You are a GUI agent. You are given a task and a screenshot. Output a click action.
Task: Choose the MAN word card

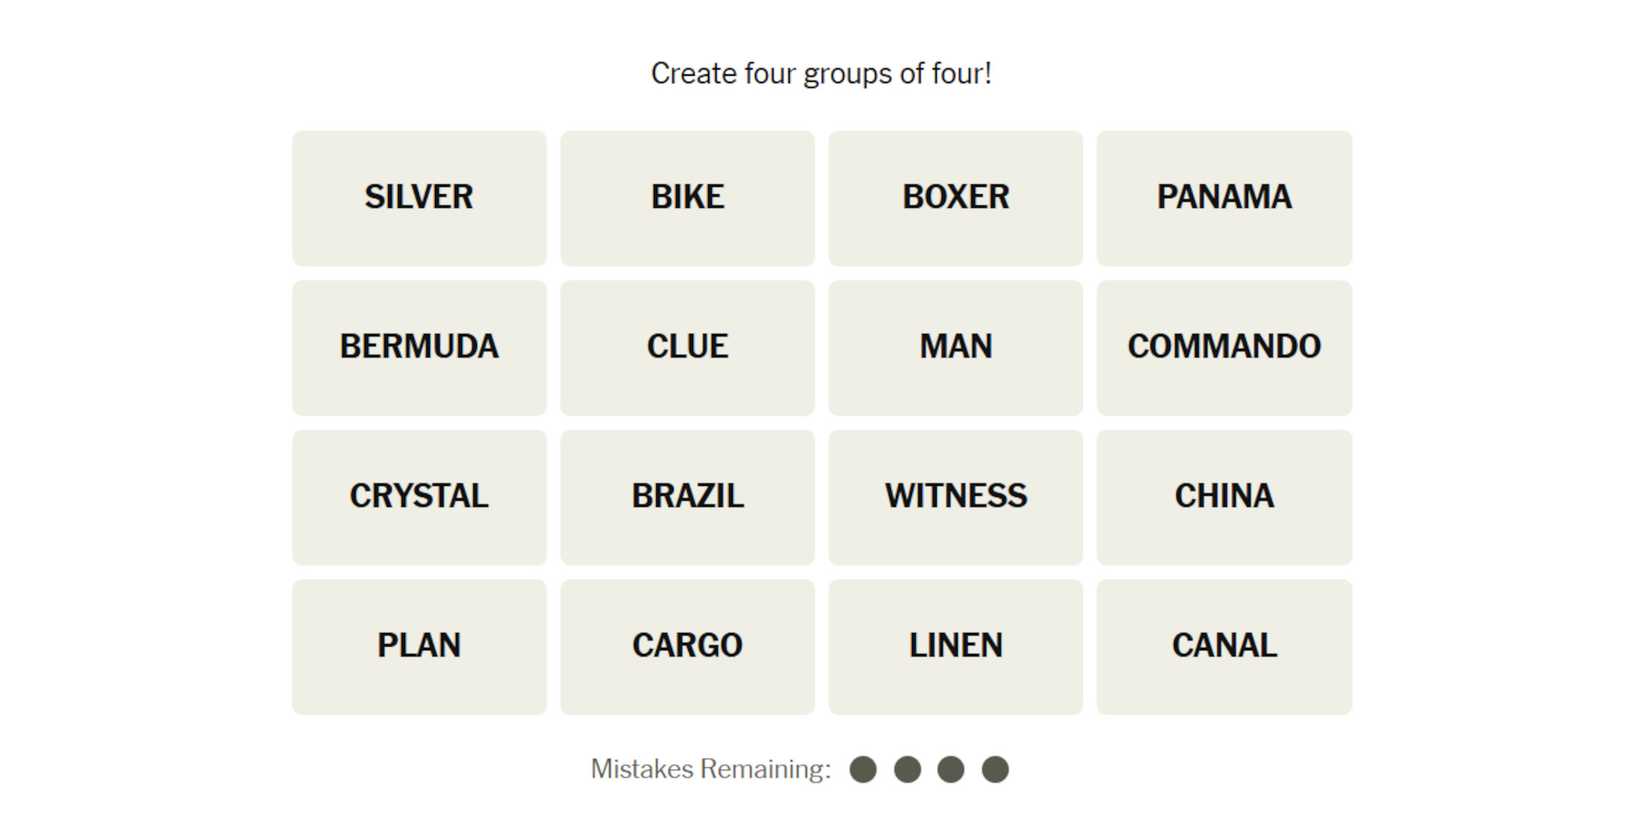click(955, 347)
